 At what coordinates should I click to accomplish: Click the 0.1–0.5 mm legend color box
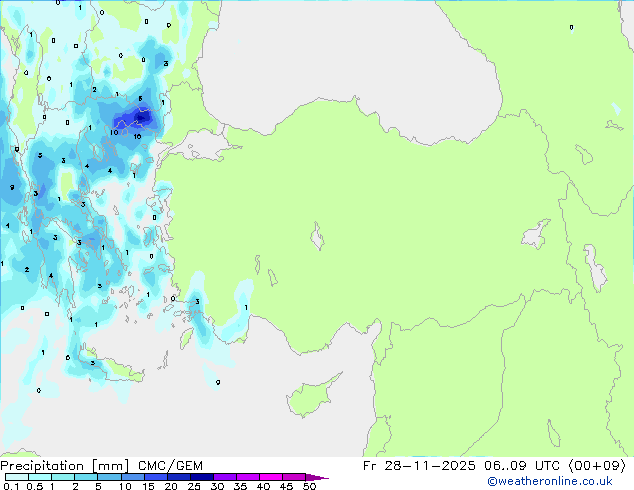[17, 477]
